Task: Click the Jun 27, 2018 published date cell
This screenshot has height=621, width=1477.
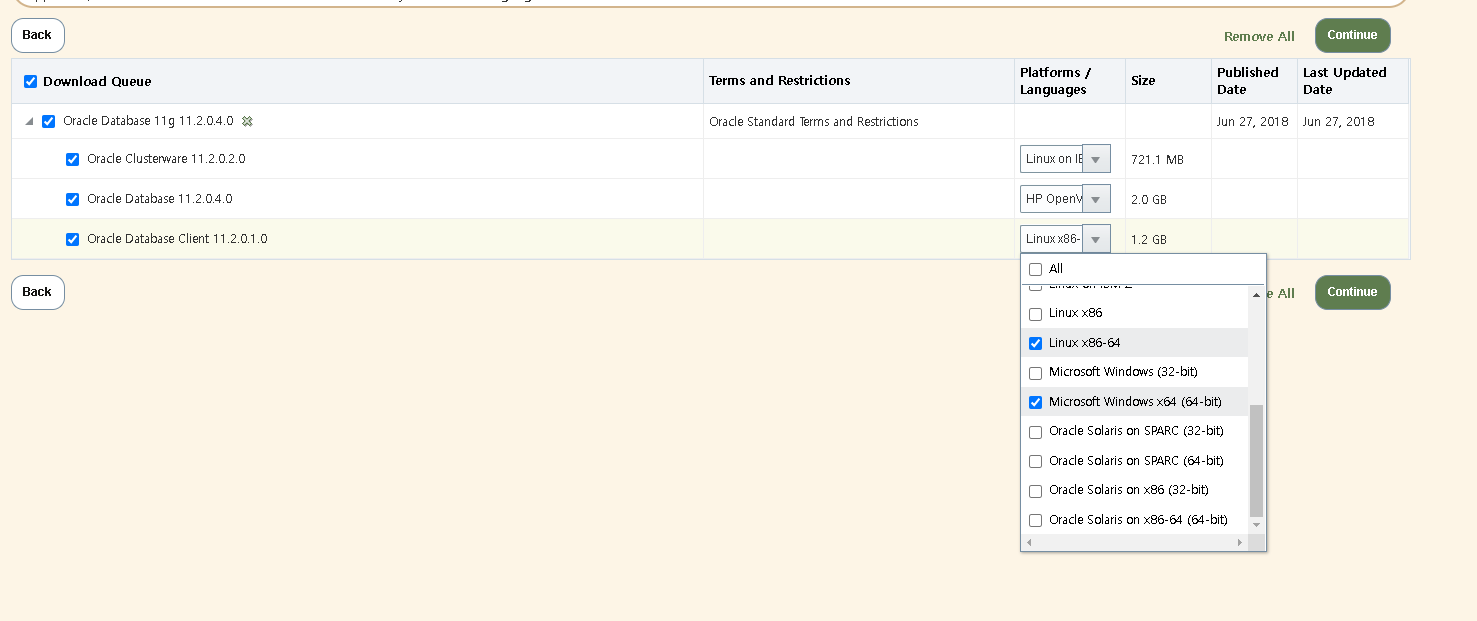Action: (x=1252, y=122)
